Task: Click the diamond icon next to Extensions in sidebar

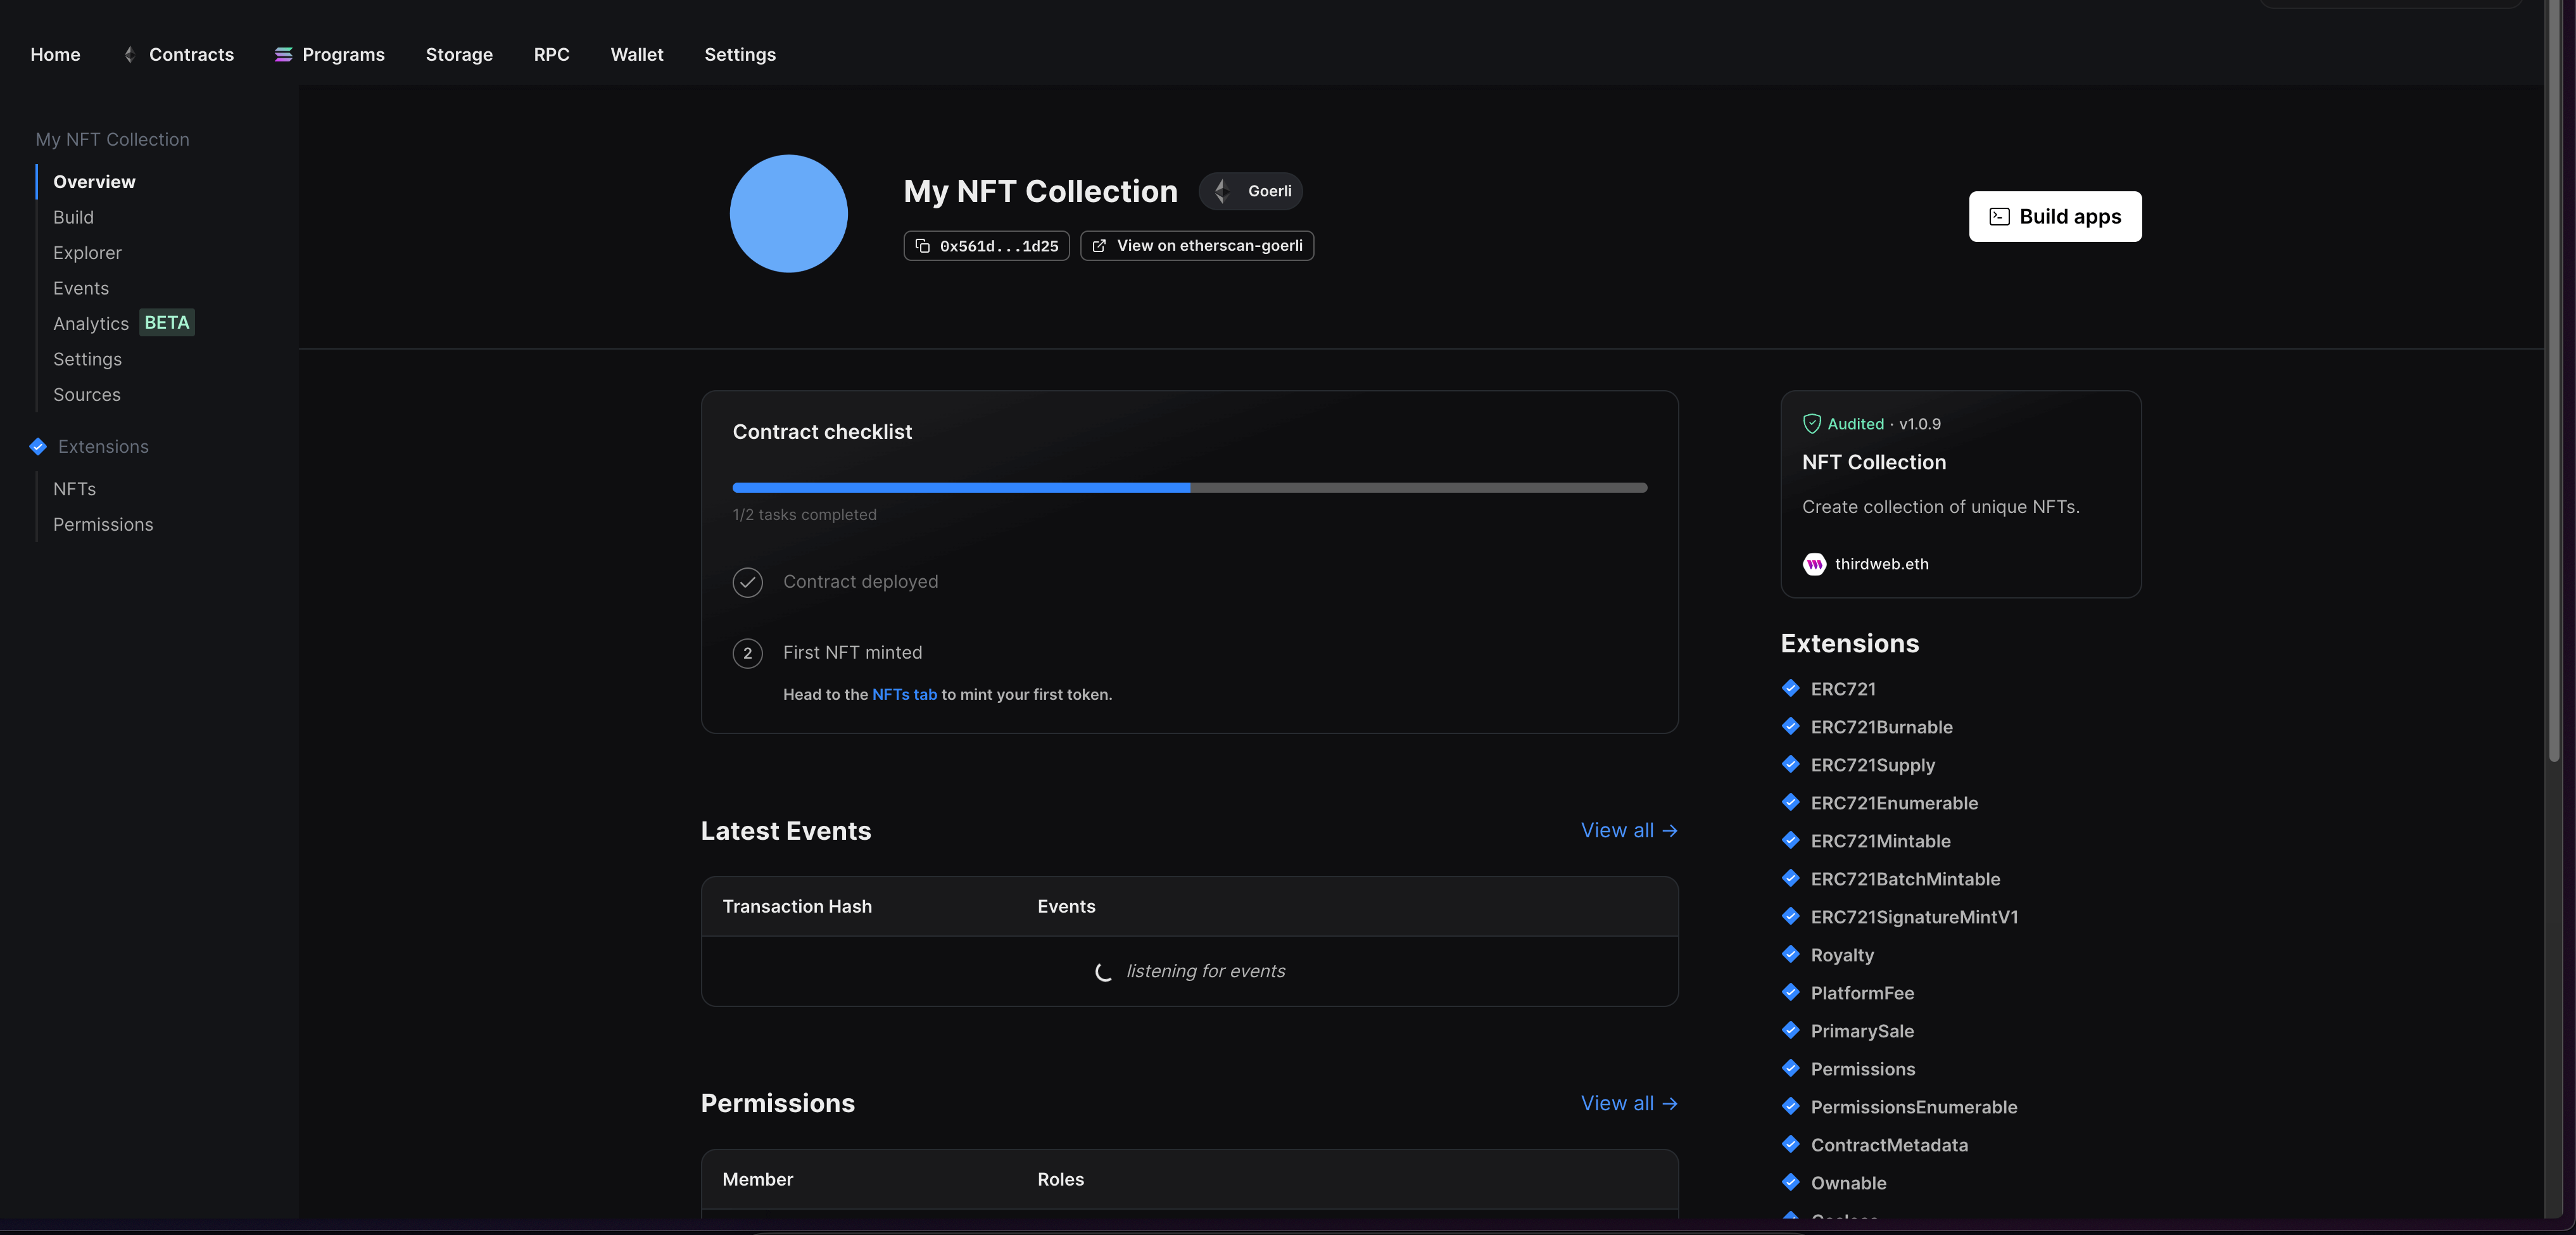Action: [x=37, y=447]
